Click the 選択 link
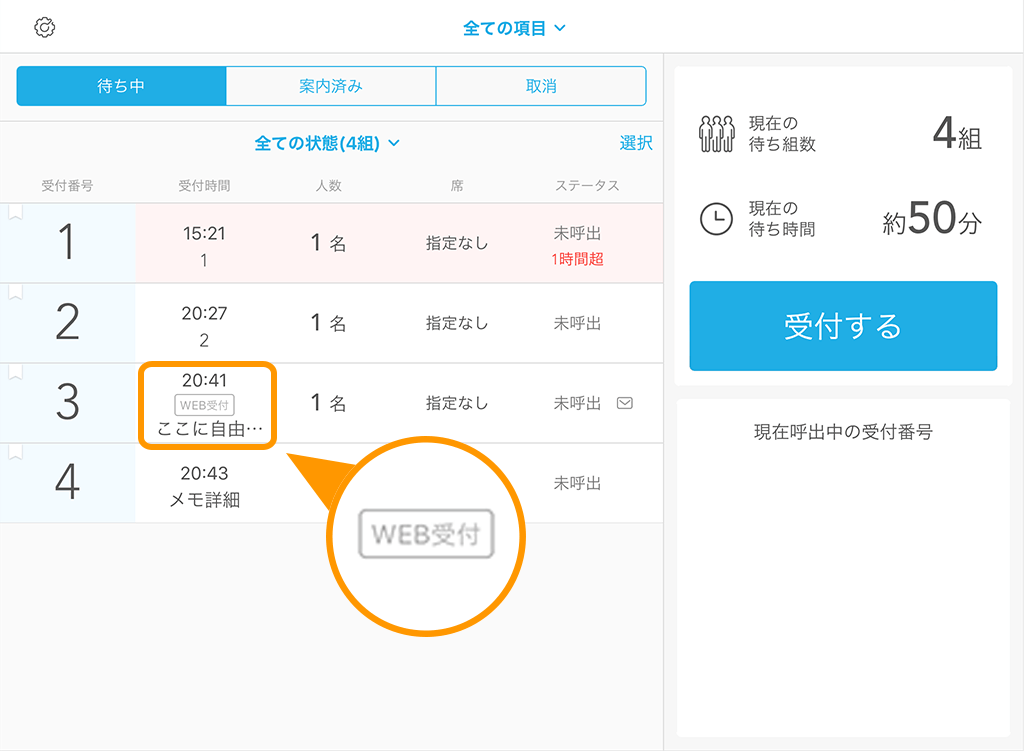1024x752 pixels. [635, 143]
